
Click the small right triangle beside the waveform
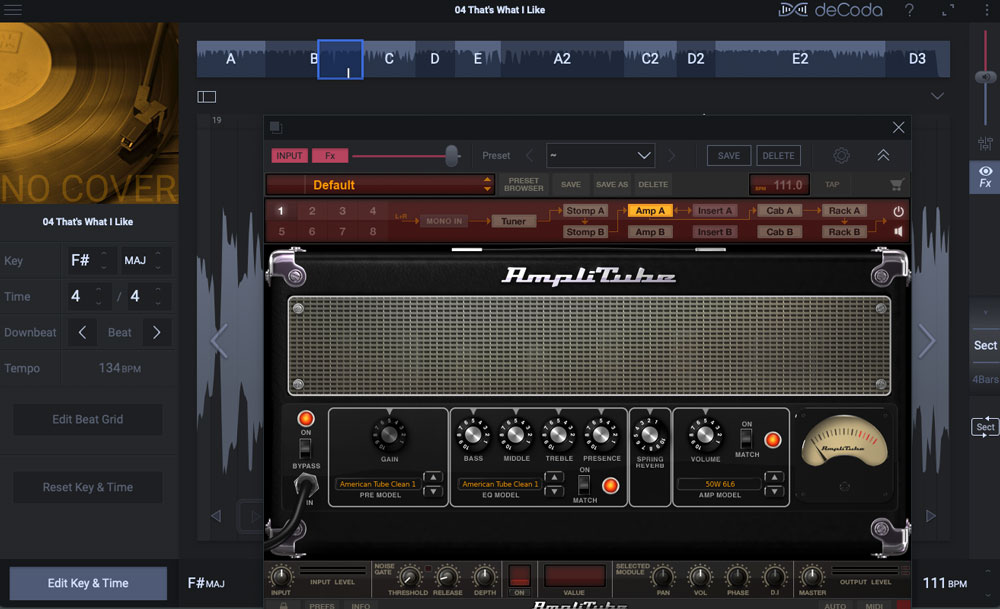[930, 516]
